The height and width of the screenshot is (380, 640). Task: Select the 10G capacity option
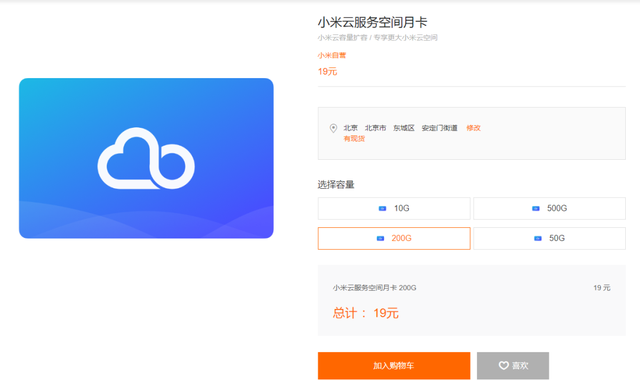click(x=394, y=208)
